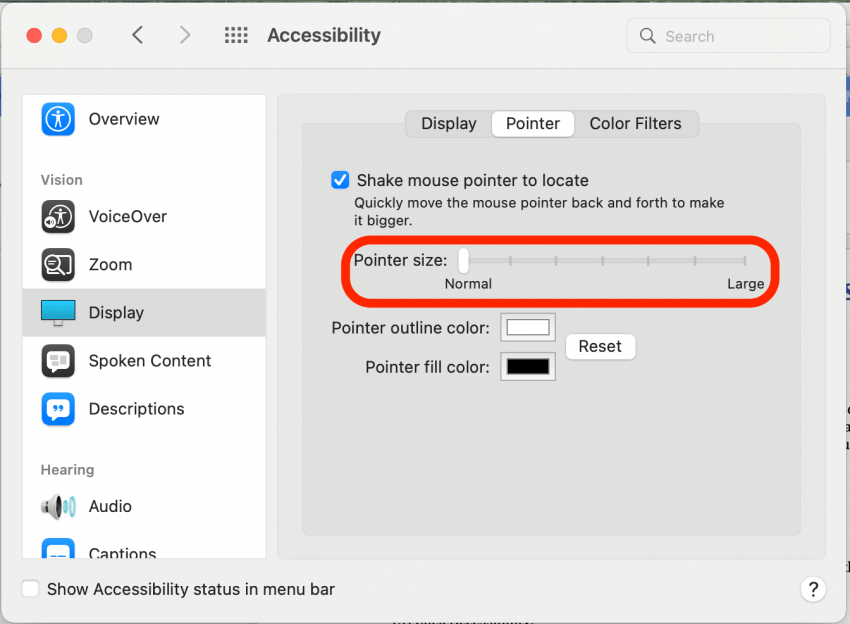This screenshot has width=850, height=624.
Task: Show all preferences grid icon
Action: [236, 35]
